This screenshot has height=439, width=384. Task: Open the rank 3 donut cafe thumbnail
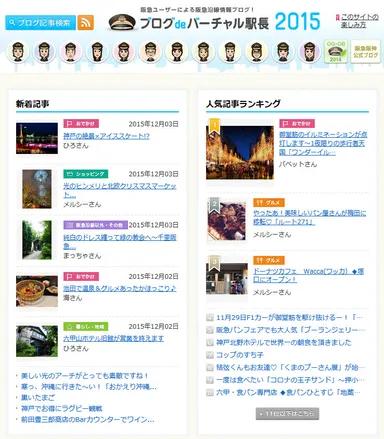coord(227,279)
